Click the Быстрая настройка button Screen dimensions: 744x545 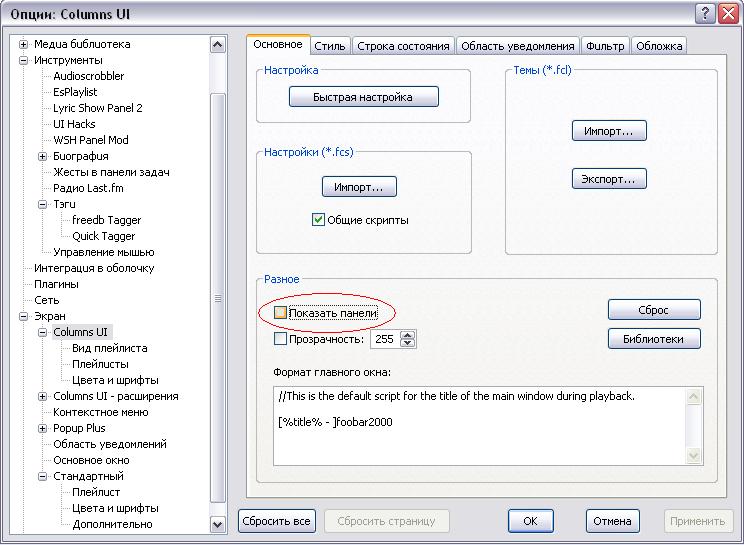tap(364, 97)
